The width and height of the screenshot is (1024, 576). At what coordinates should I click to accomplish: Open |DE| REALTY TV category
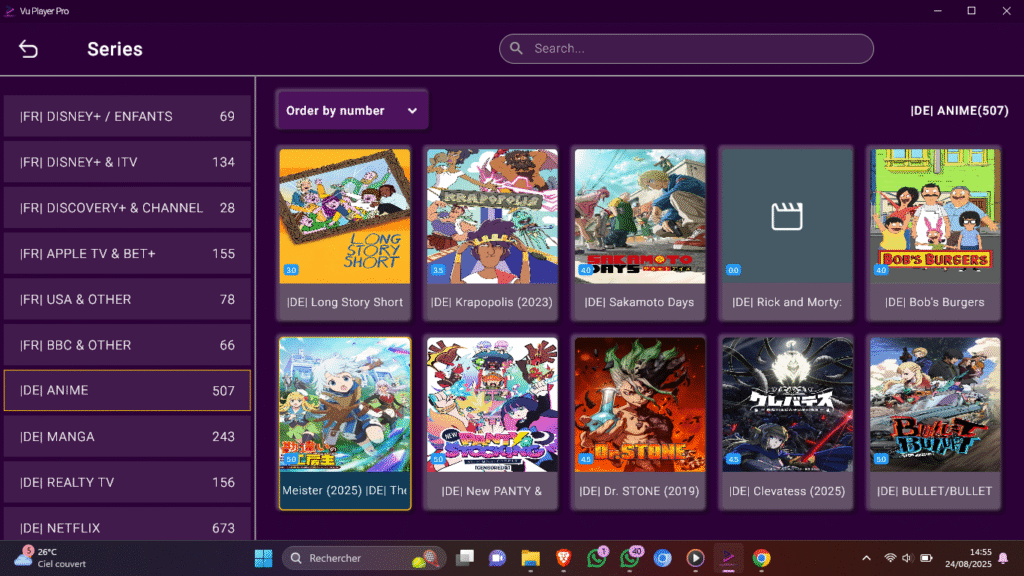(x=127, y=482)
